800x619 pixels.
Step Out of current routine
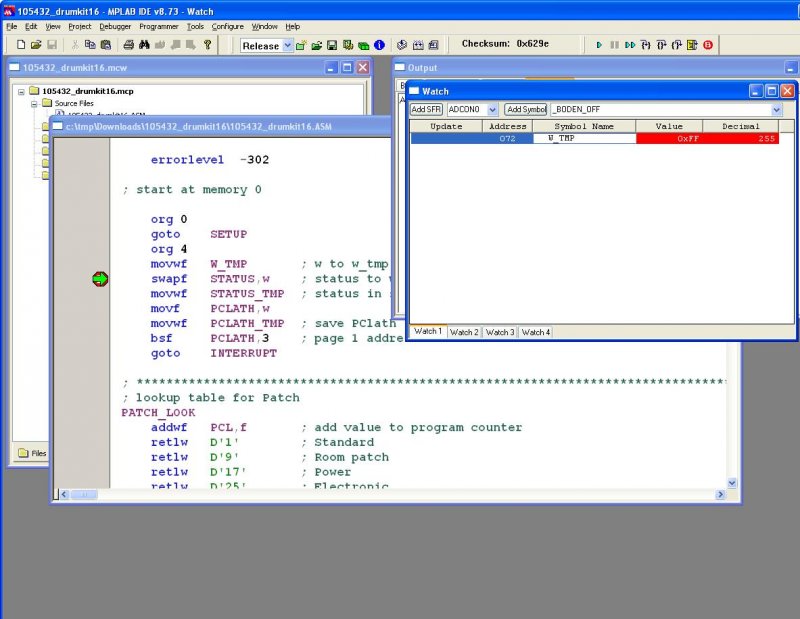click(x=677, y=45)
